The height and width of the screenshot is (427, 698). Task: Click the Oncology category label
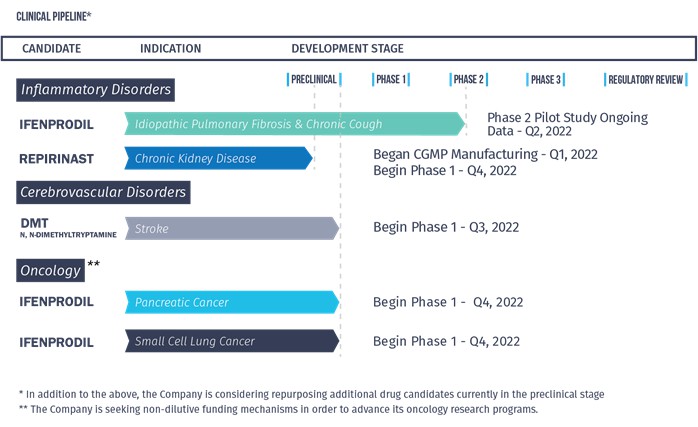coord(50,270)
